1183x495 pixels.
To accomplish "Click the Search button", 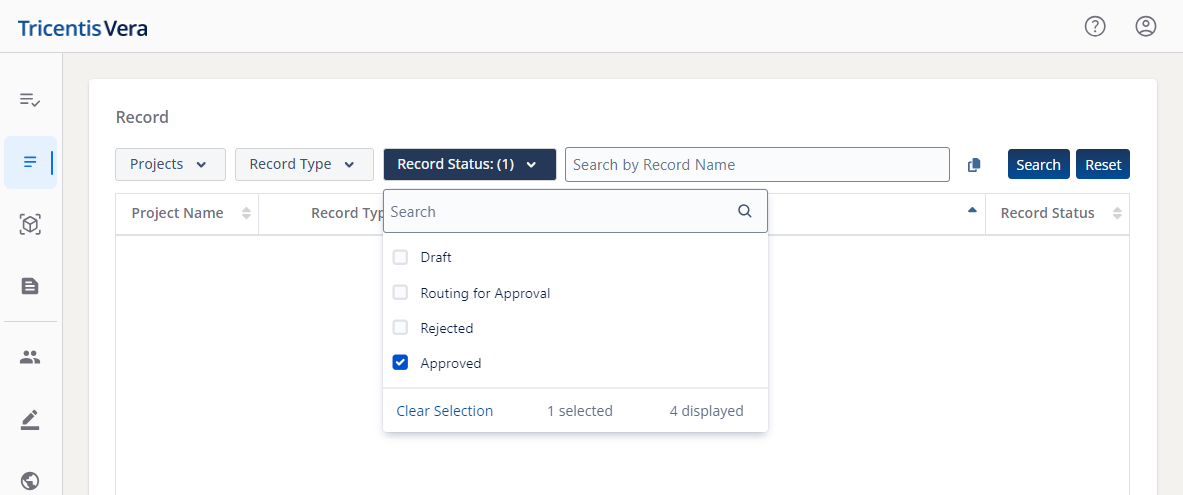I will (1038, 165).
